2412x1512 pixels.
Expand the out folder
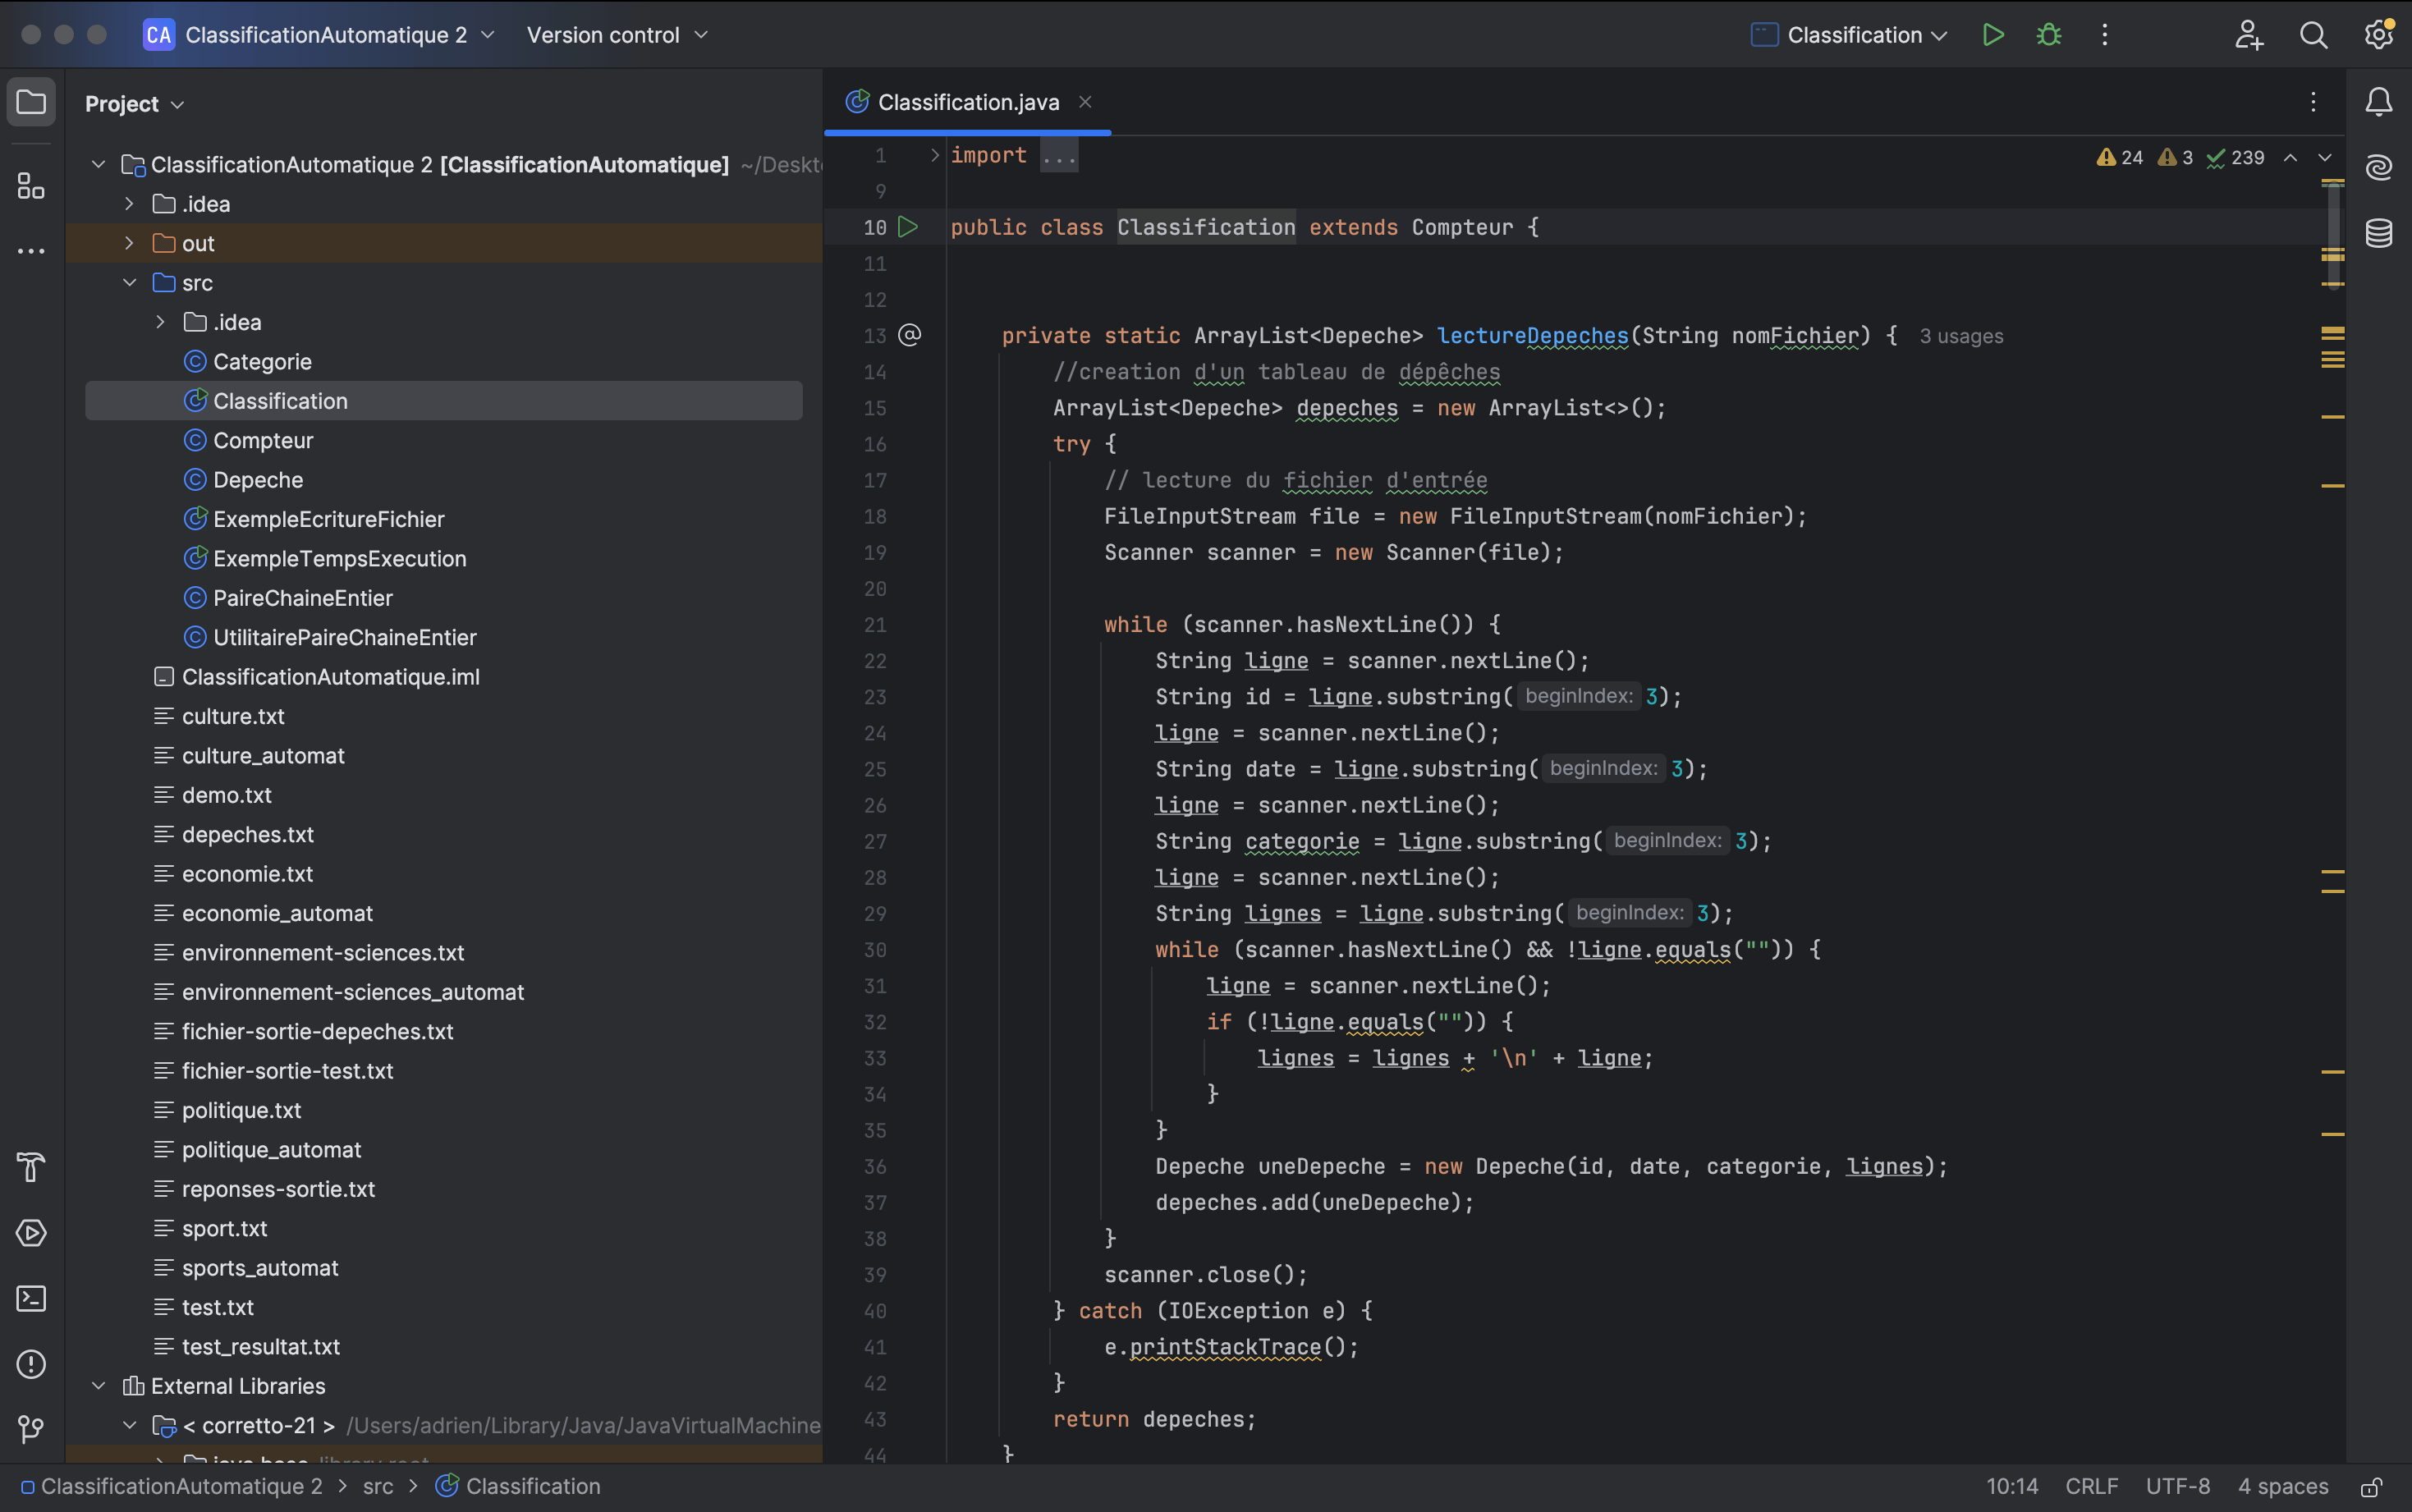click(x=129, y=243)
